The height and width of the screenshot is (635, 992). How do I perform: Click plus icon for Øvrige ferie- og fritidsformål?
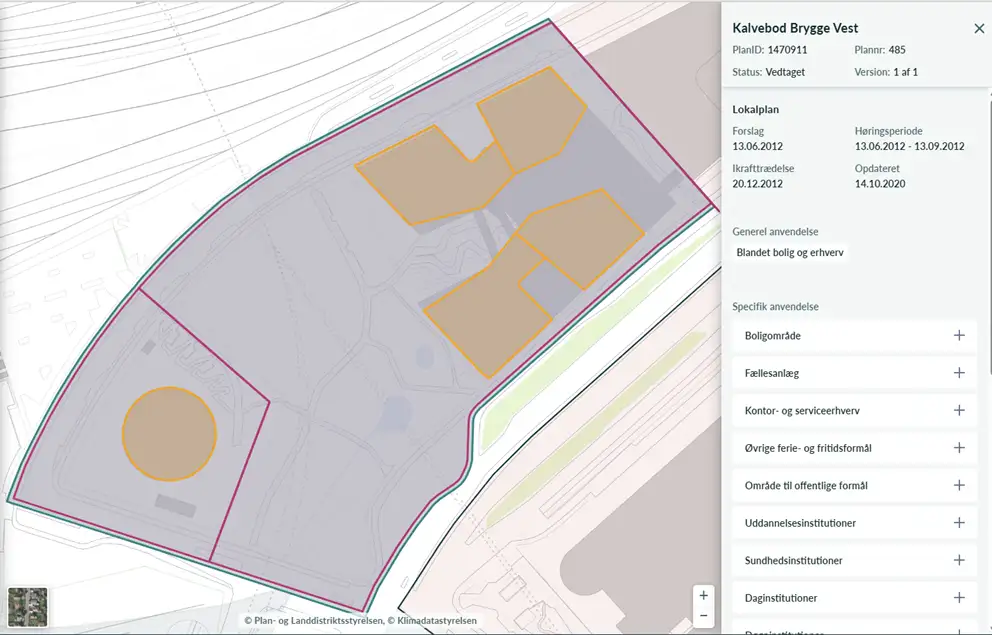click(958, 448)
